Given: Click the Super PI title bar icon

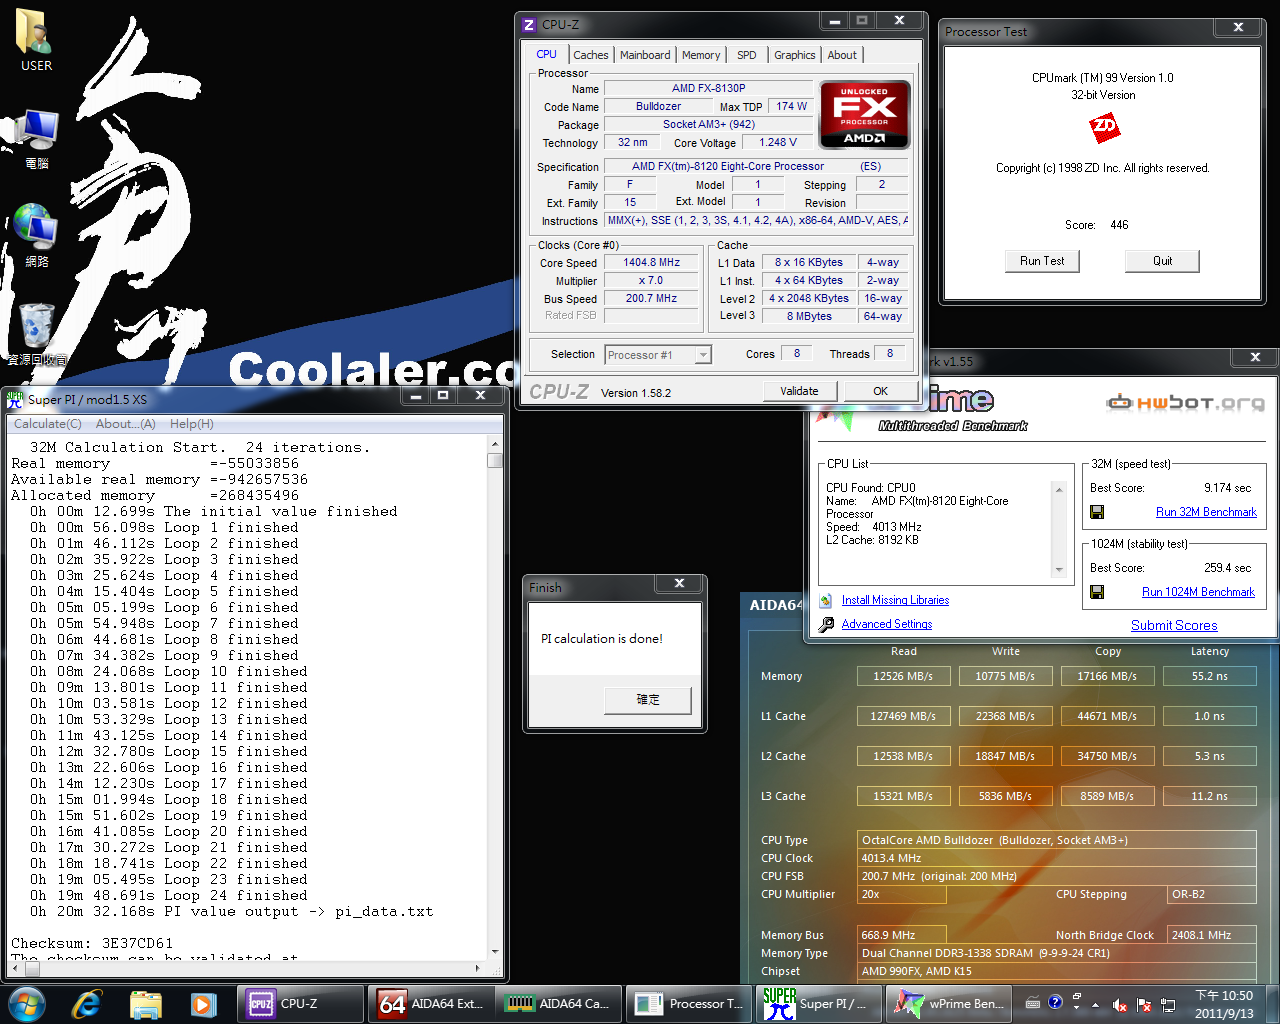Looking at the screenshot, I should tap(15, 399).
